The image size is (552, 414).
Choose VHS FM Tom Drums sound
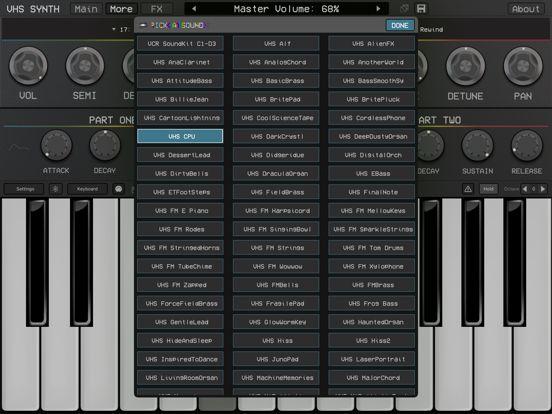372,248
